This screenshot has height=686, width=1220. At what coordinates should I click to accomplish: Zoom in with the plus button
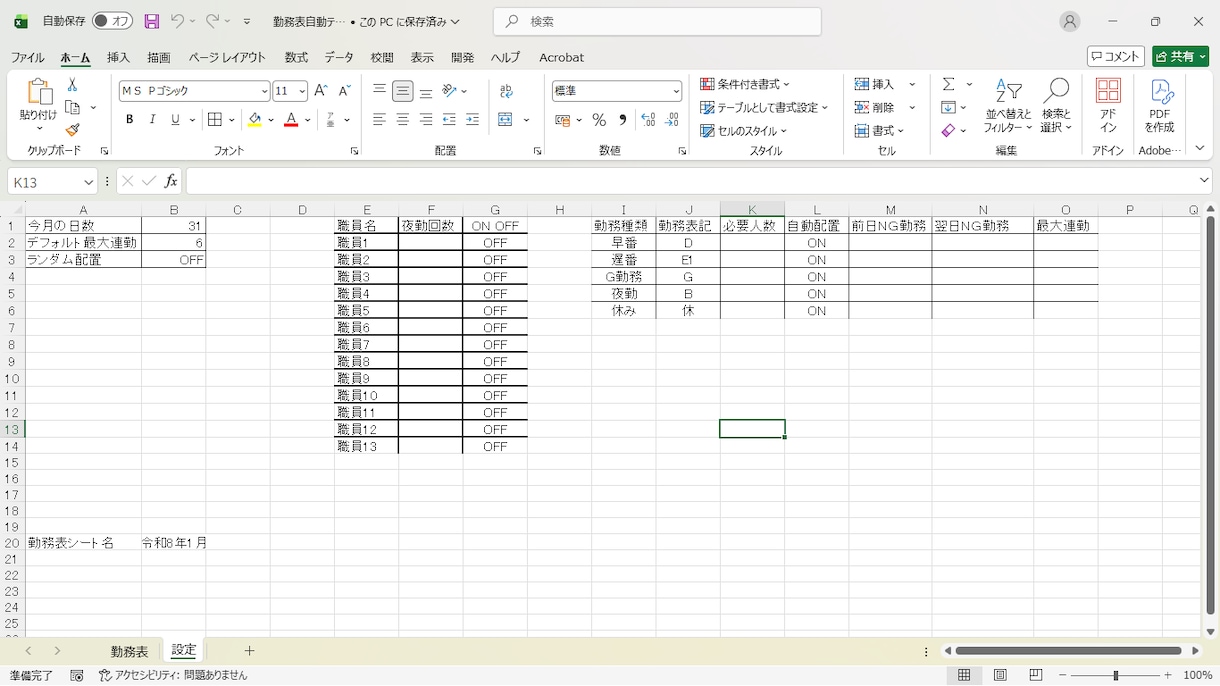point(1167,676)
